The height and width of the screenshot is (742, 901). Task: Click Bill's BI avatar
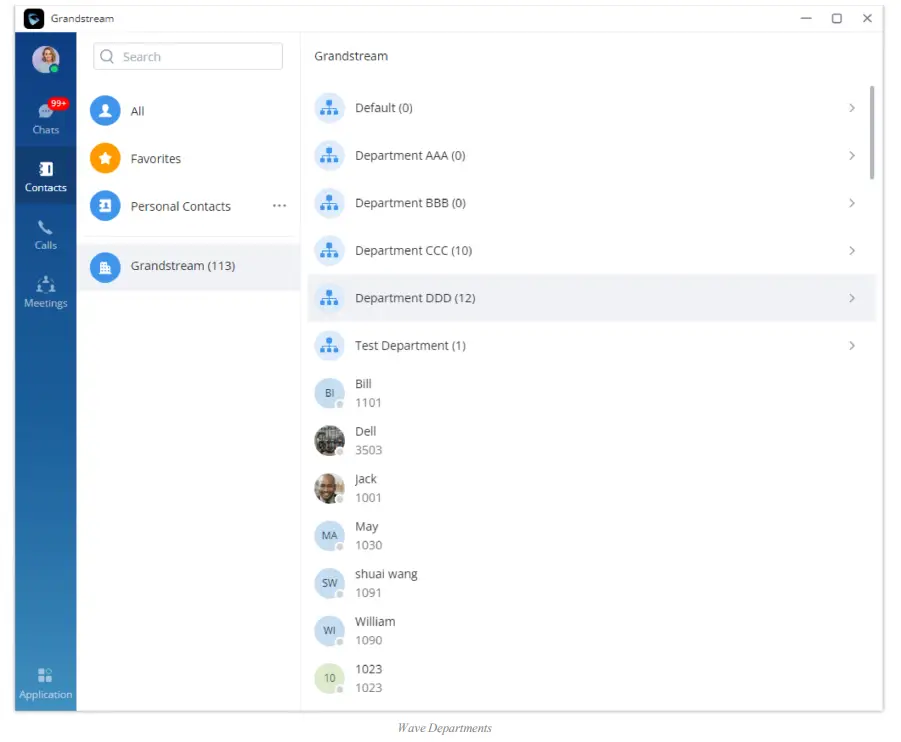tap(329, 393)
